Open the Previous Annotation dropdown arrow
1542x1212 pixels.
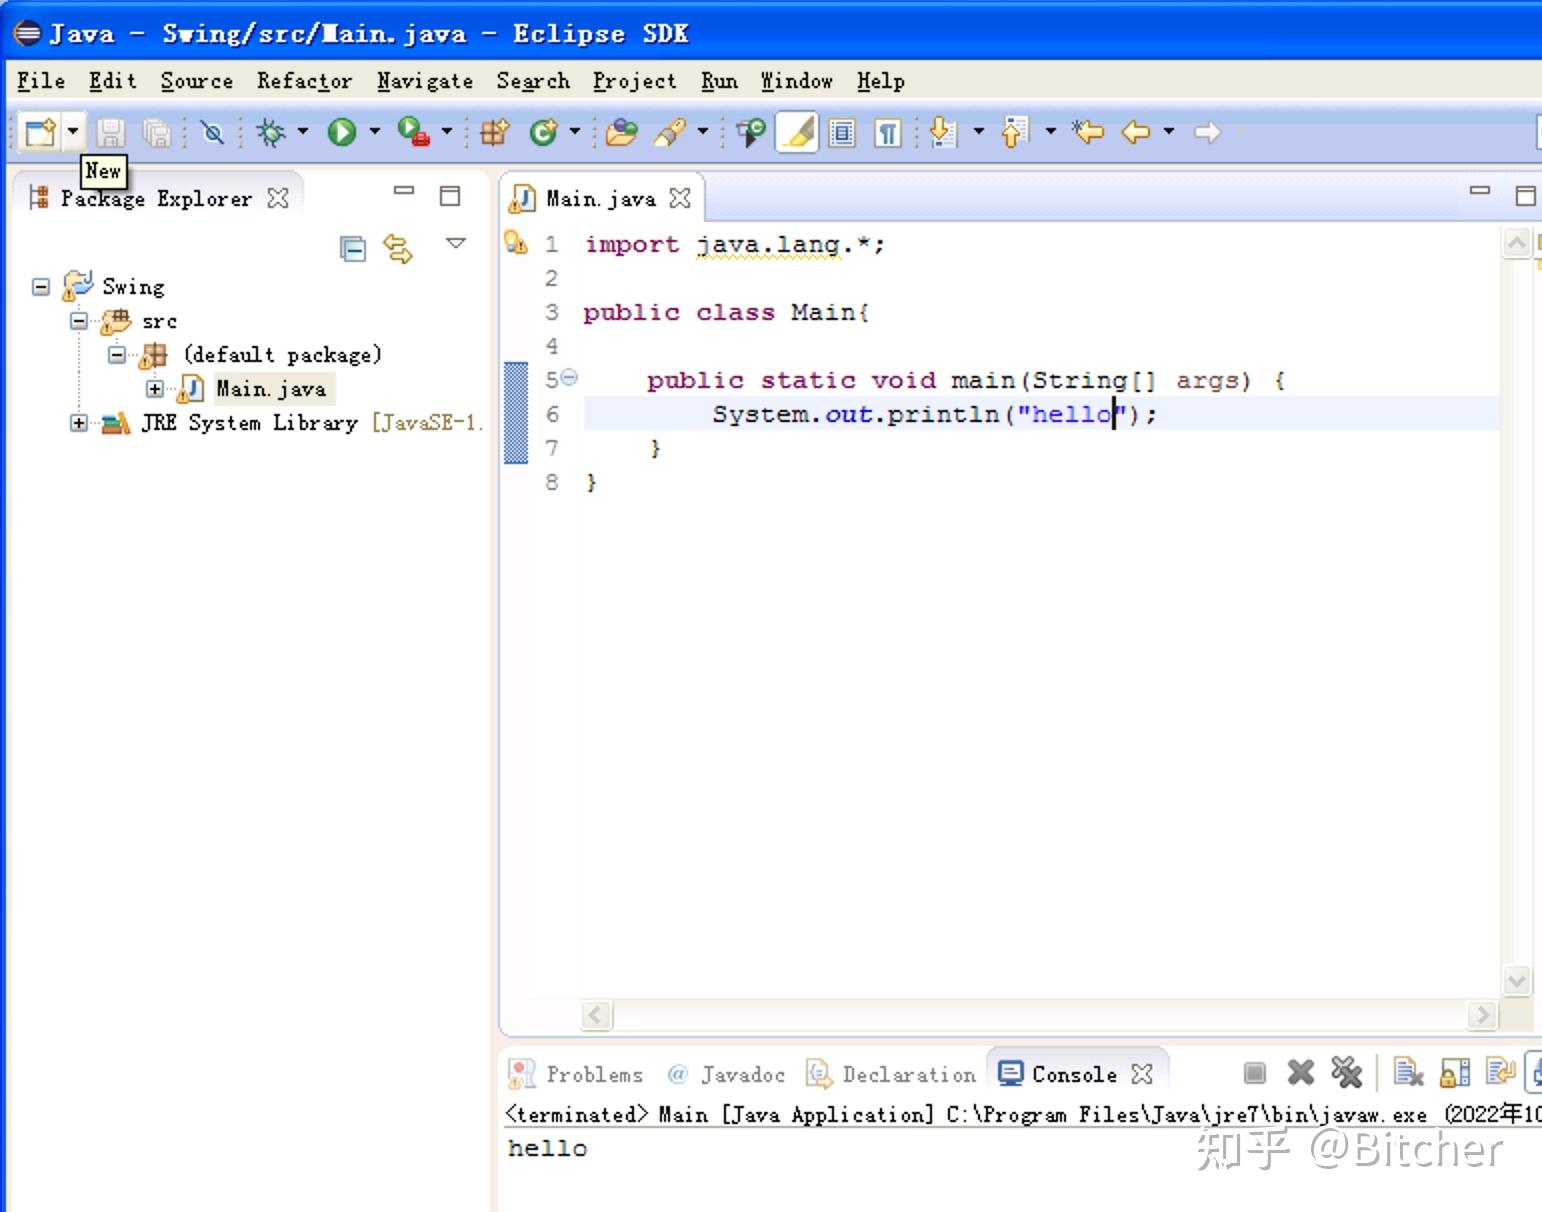click(x=1051, y=132)
